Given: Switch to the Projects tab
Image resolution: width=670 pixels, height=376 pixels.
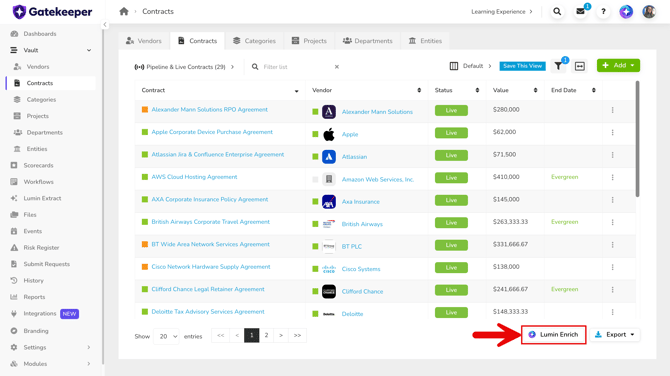Looking at the screenshot, I should coord(309,41).
